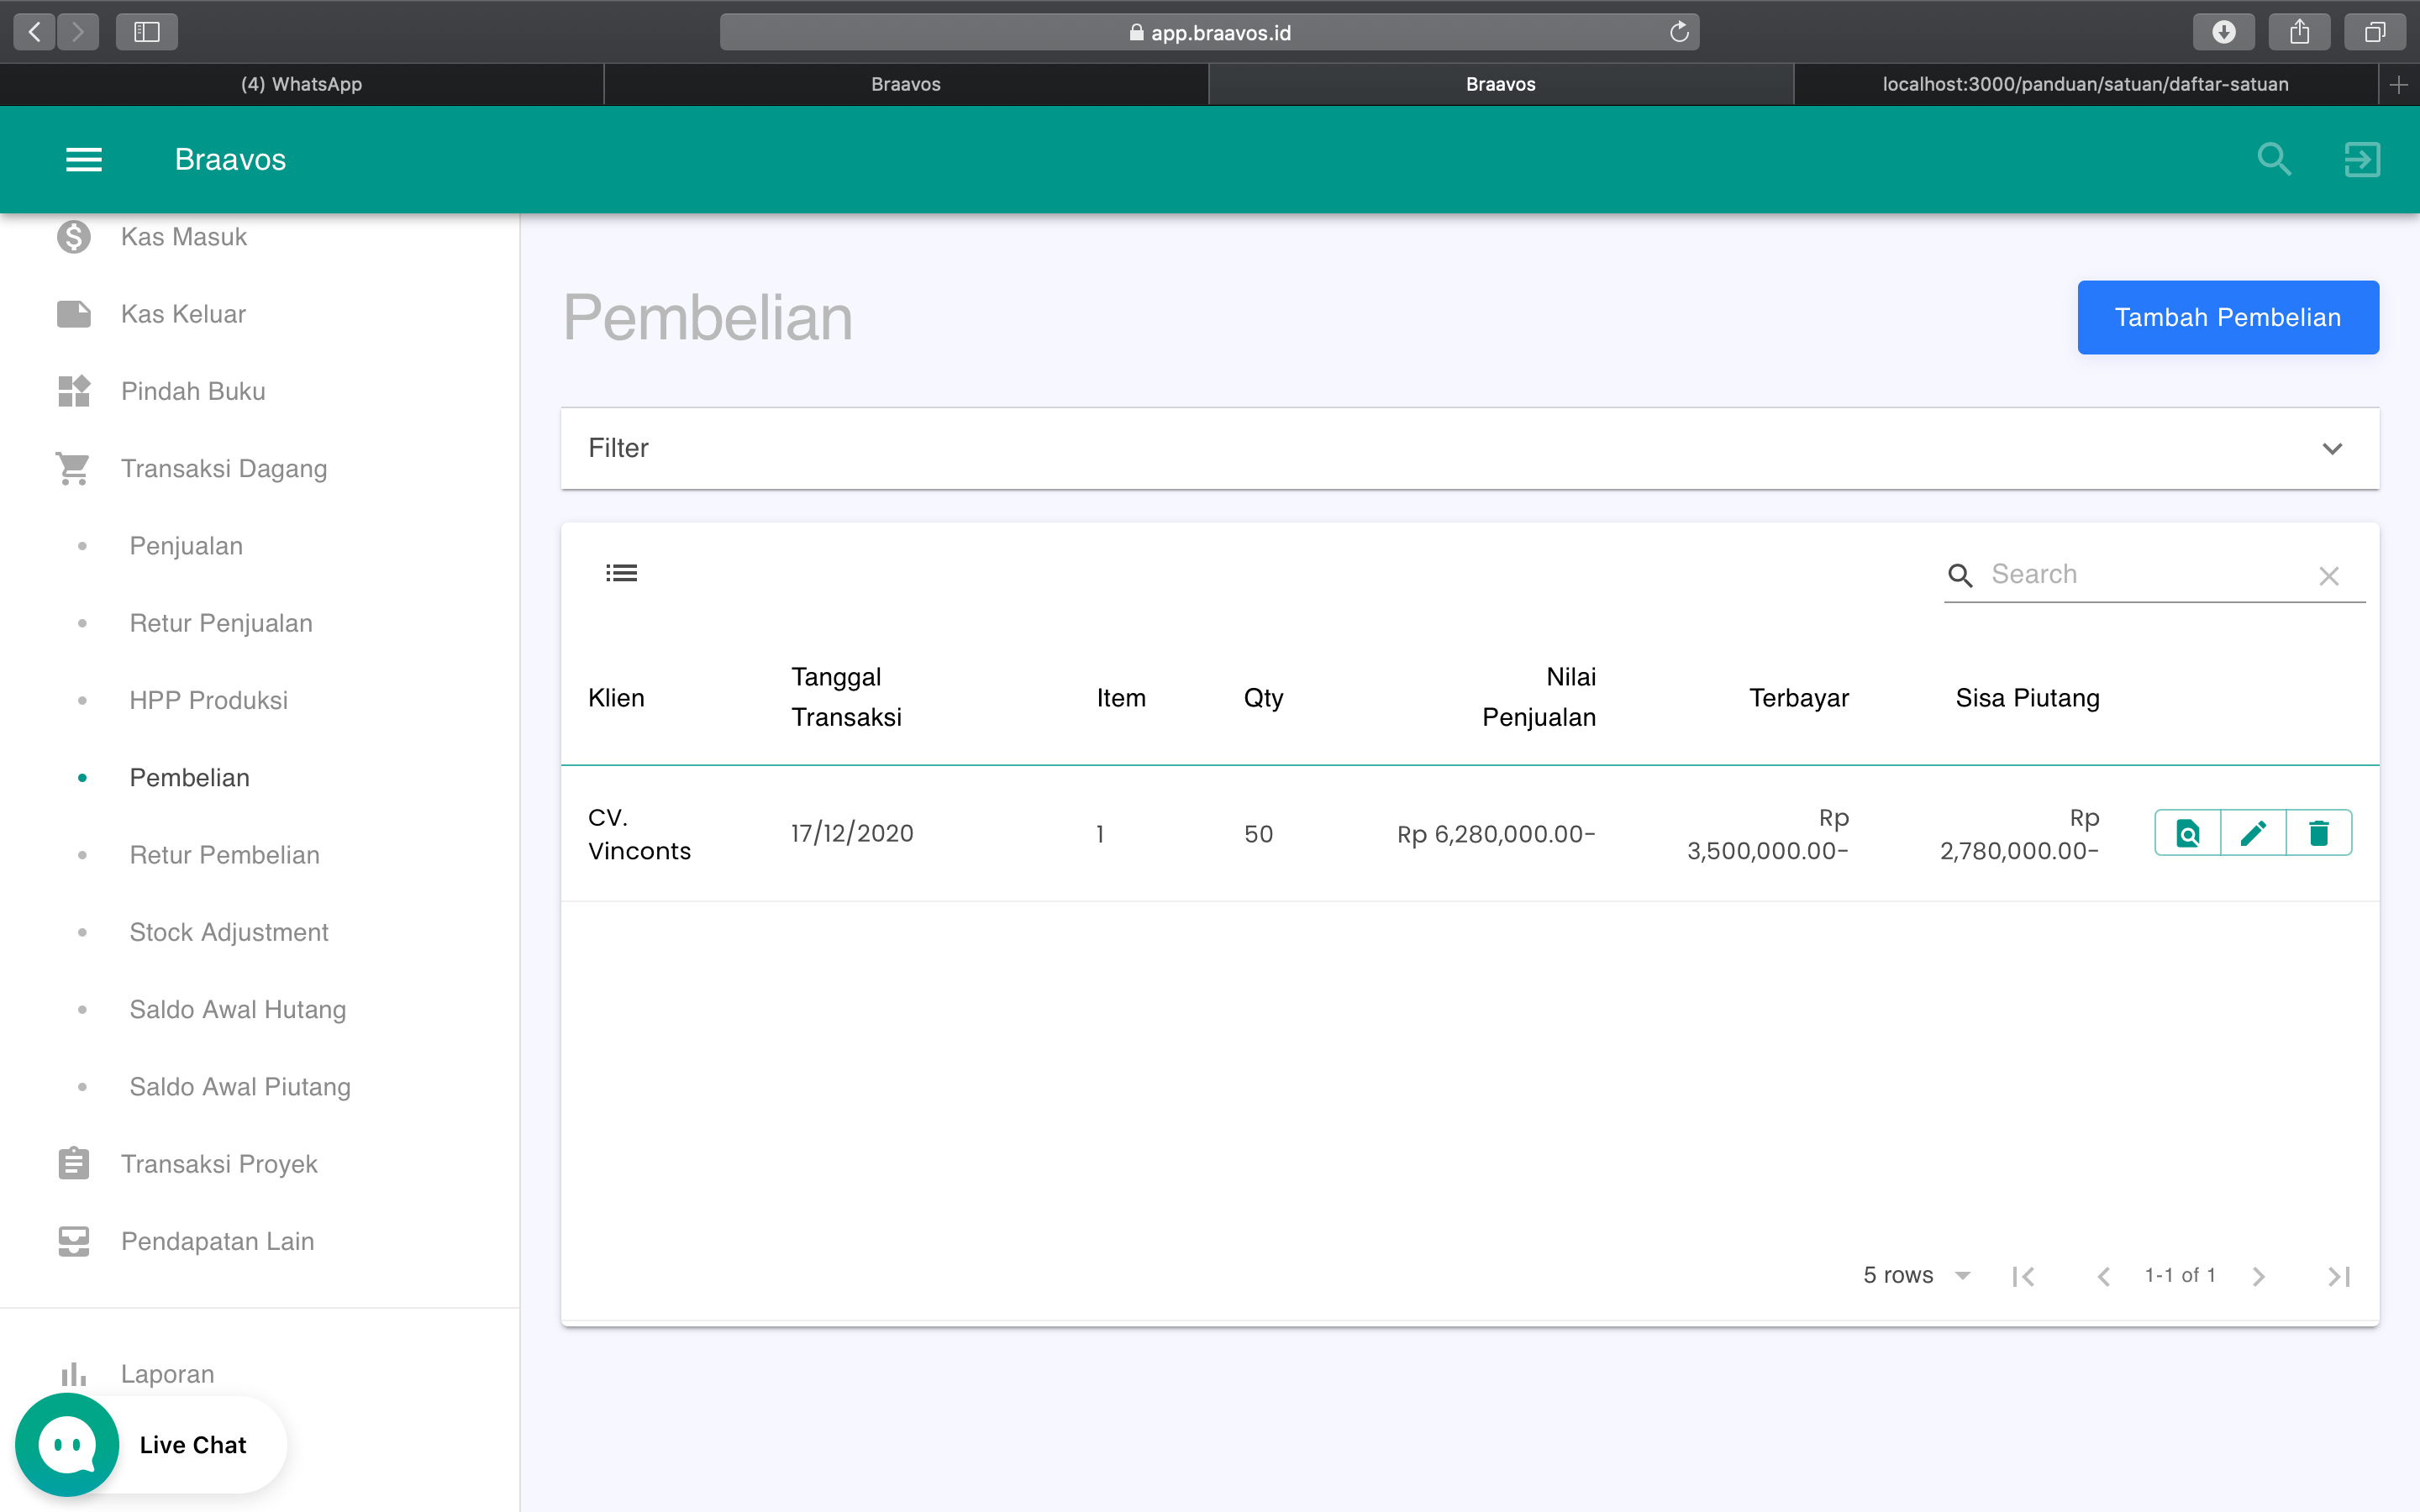Image resolution: width=2420 pixels, height=1512 pixels.
Task: Clear the table search with X icon
Action: (2329, 576)
